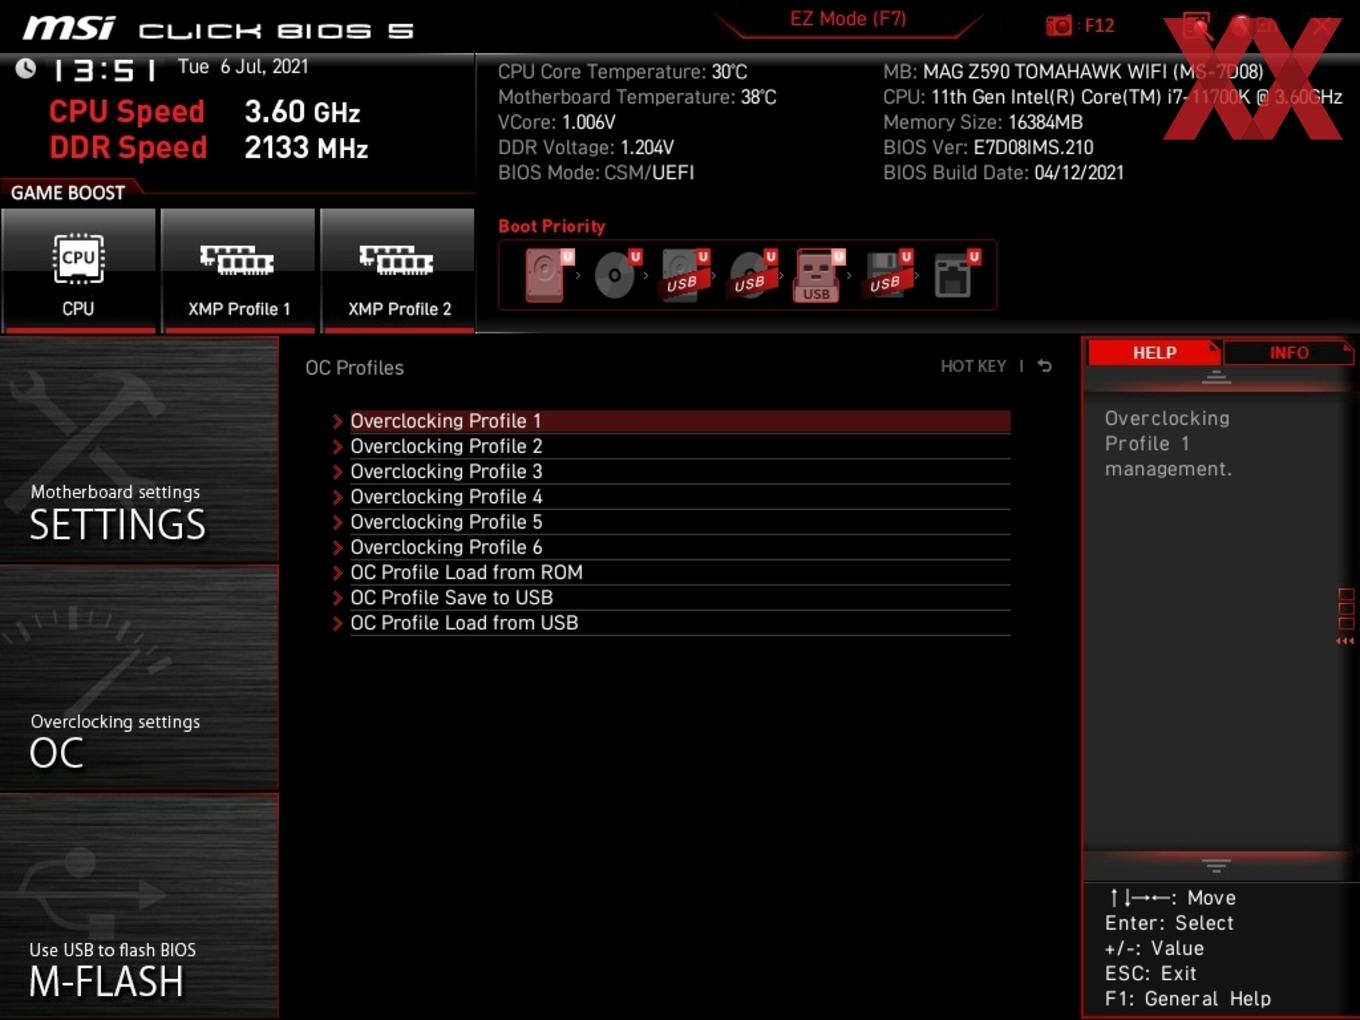The height and width of the screenshot is (1020, 1360).
Task: Switch to the HELP tab
Action: pos(1154,352)
